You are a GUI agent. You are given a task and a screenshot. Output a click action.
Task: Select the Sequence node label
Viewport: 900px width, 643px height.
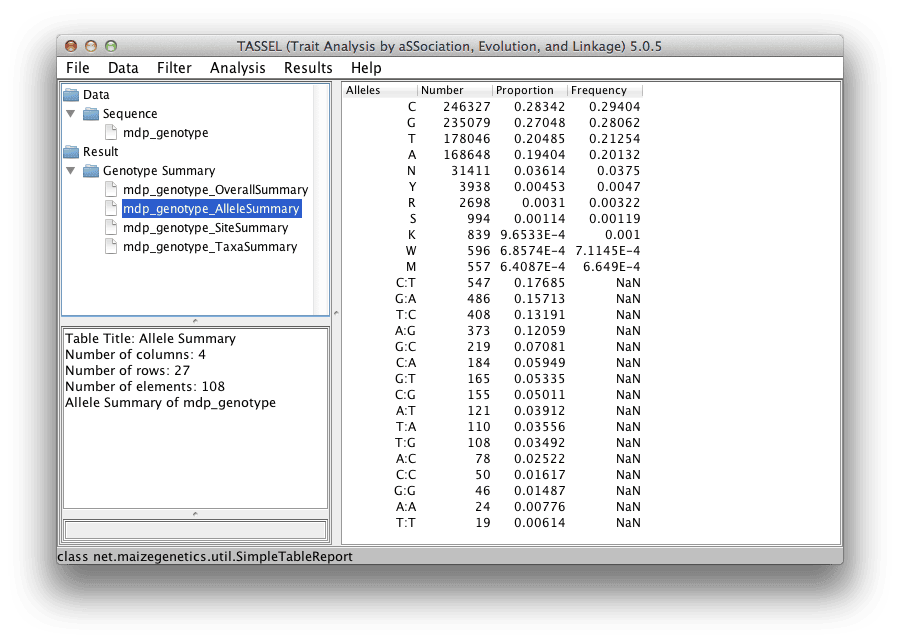click(x=130, y=114)
